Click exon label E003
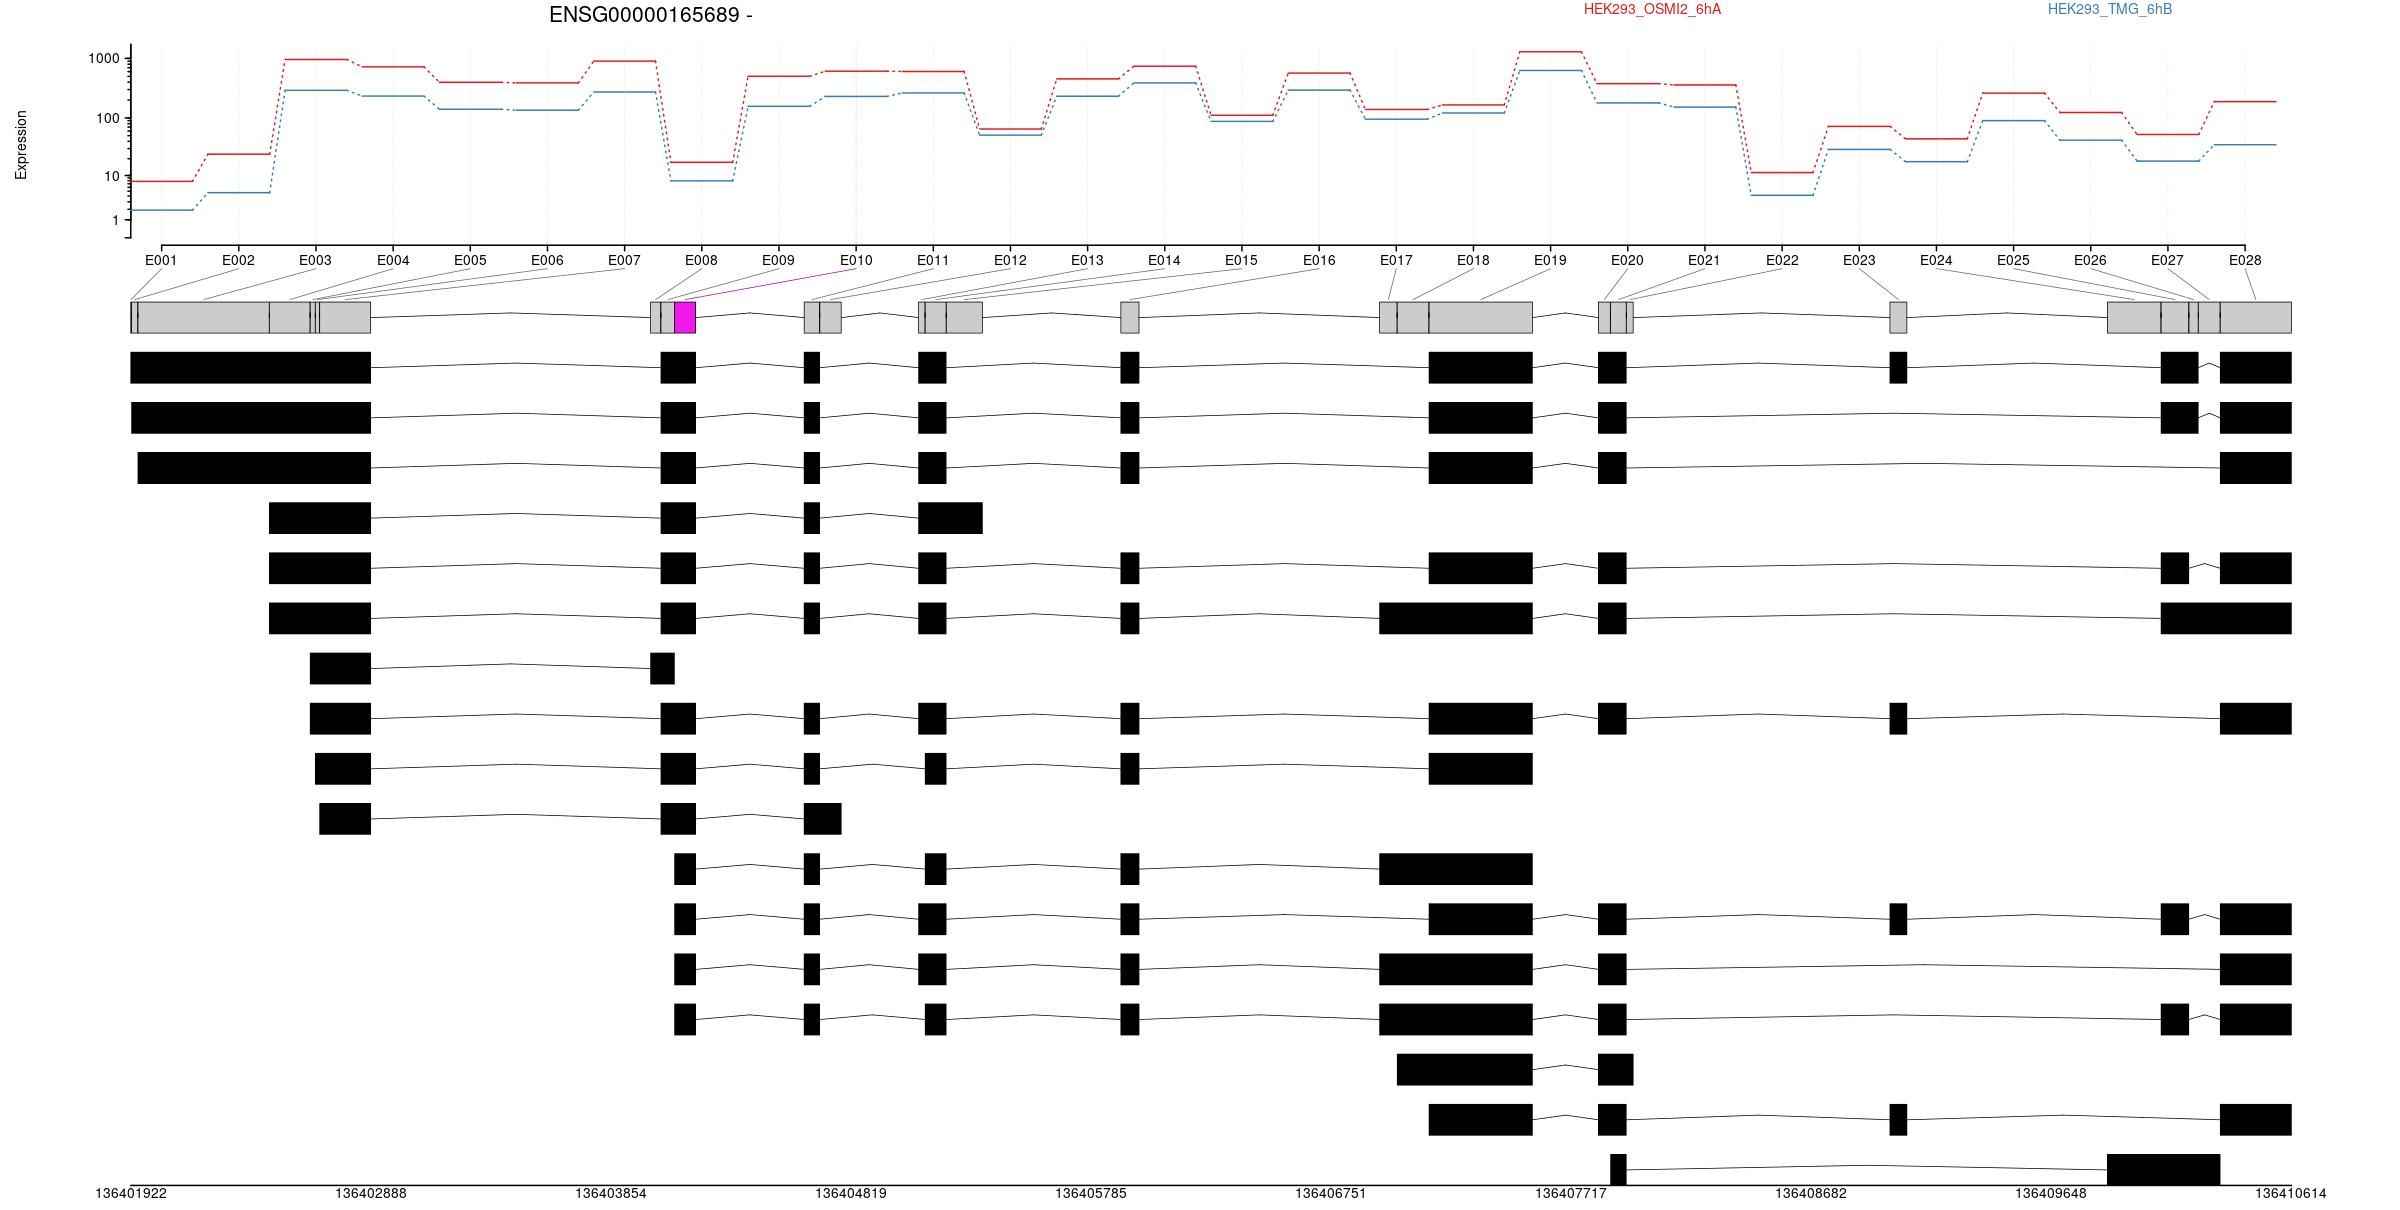 tap(315, 260)
